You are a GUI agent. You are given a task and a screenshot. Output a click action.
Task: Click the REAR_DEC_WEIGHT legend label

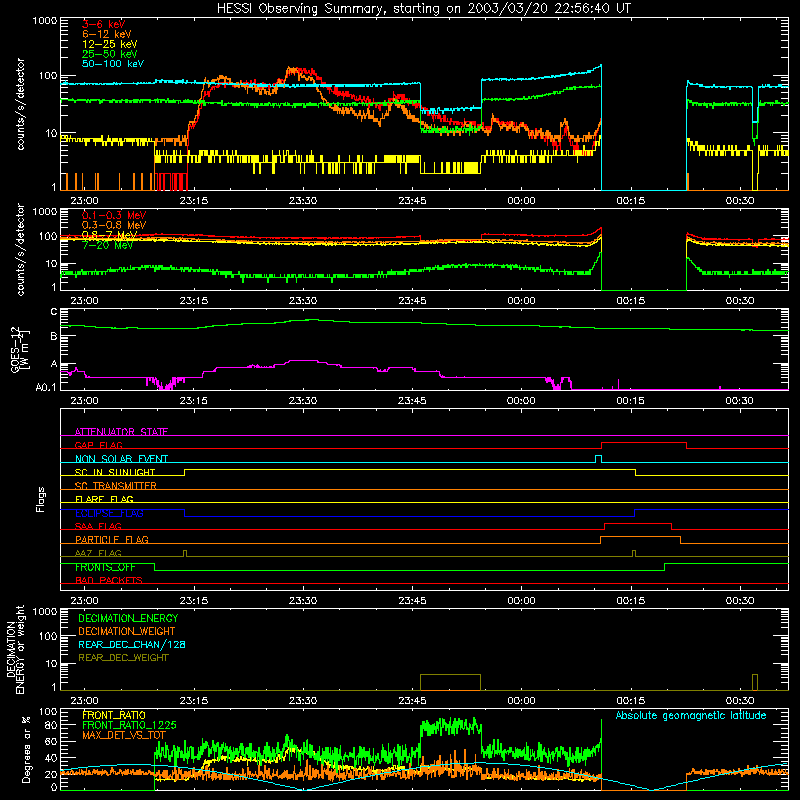(x=123, y=658)
